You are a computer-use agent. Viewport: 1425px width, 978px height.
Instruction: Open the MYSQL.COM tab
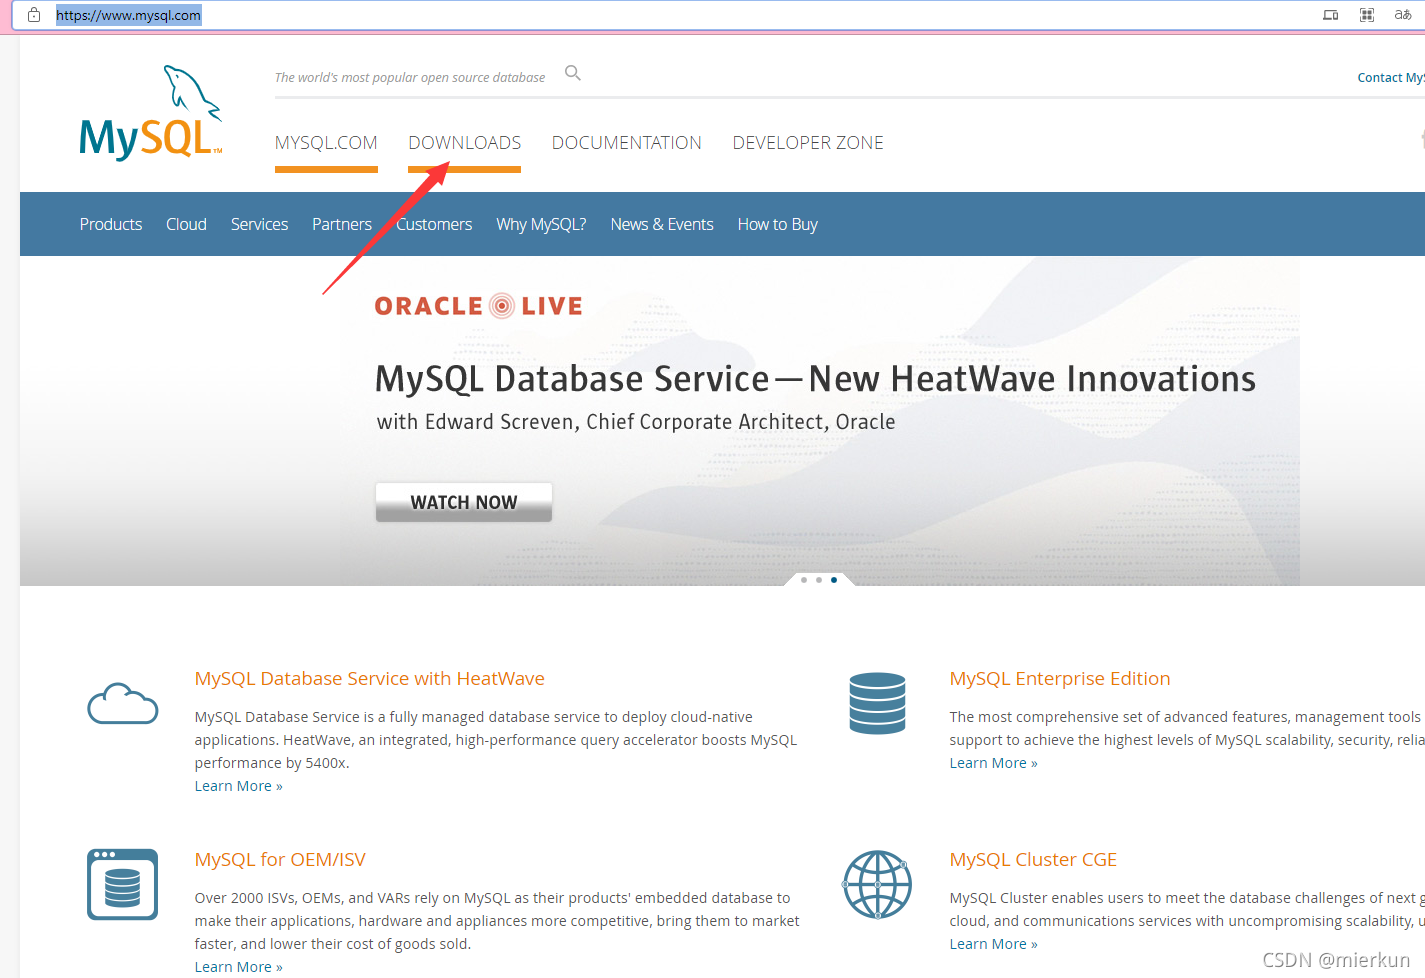click(326, 143)
